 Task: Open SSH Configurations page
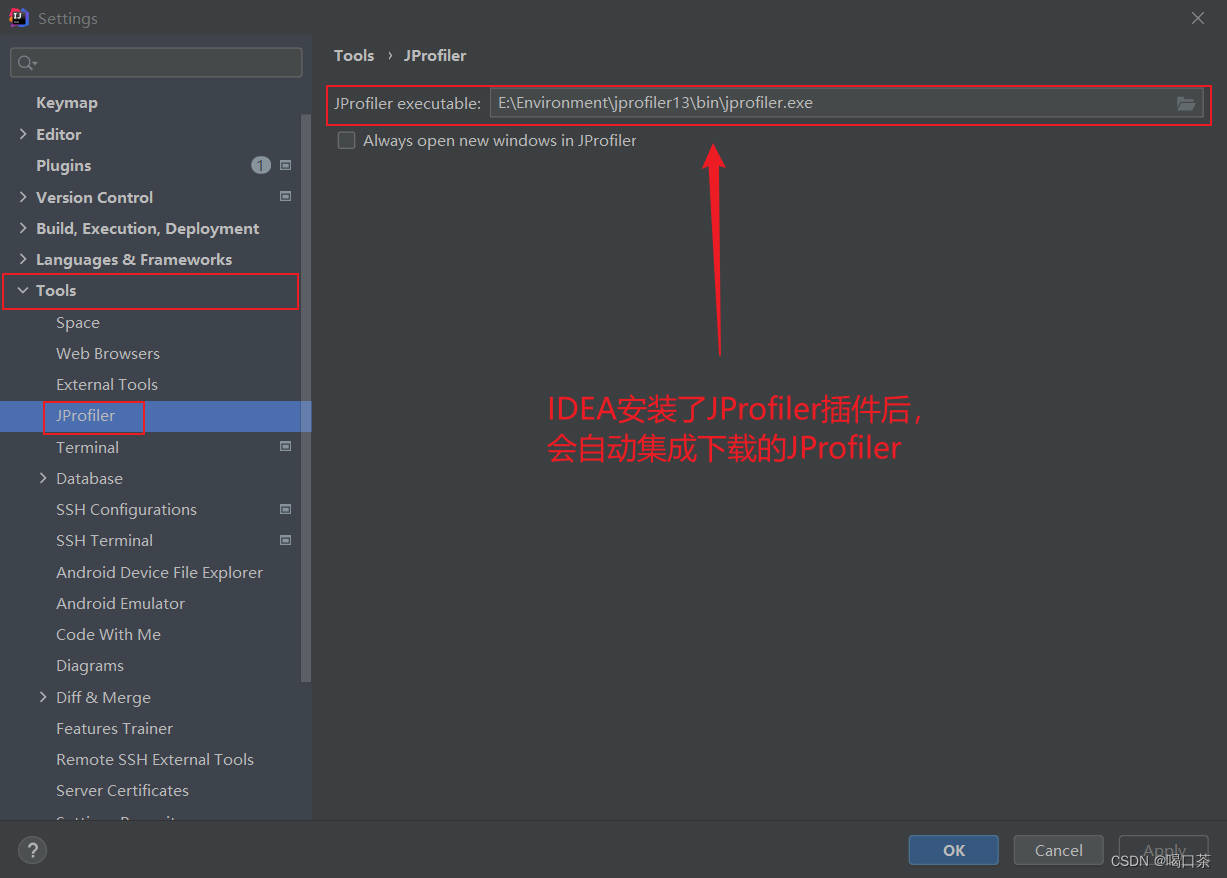pyautogui.click(x=126, y=510)
